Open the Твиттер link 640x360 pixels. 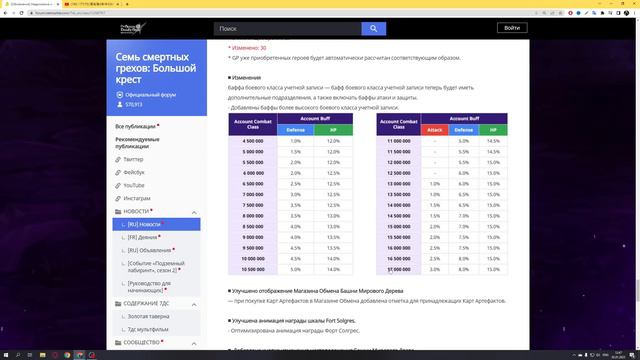tap(133, 159)
